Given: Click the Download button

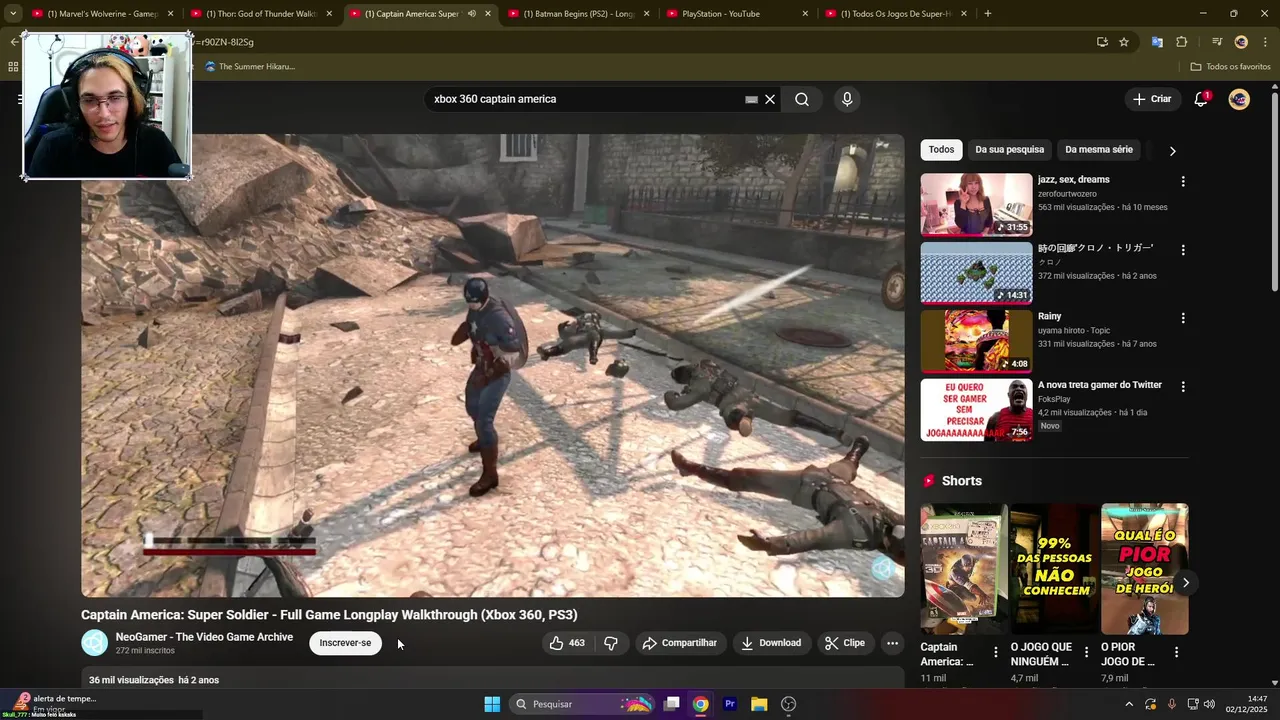Looking at the screenshot, I should [771, 643].
